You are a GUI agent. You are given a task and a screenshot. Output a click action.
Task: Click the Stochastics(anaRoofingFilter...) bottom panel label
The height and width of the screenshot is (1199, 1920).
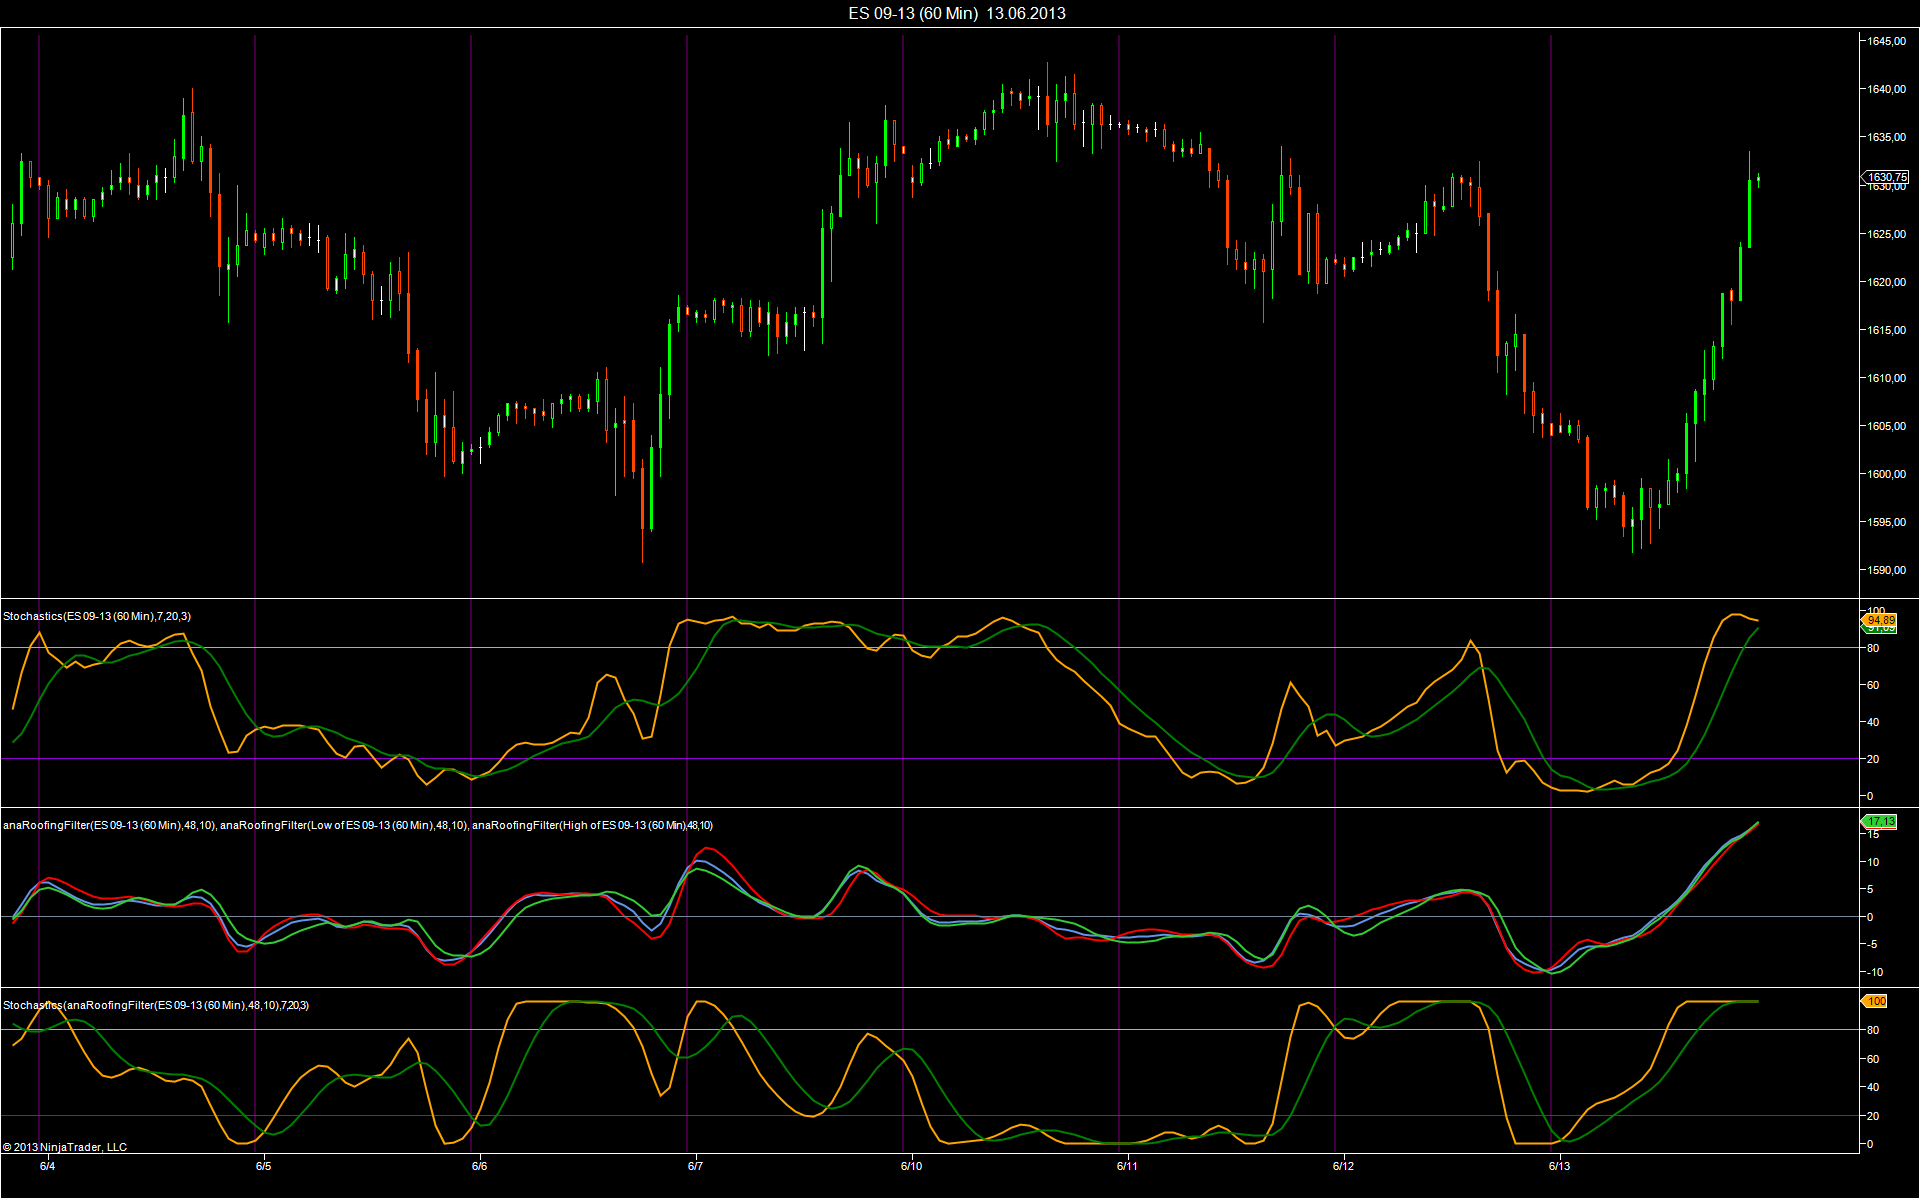156,1005
